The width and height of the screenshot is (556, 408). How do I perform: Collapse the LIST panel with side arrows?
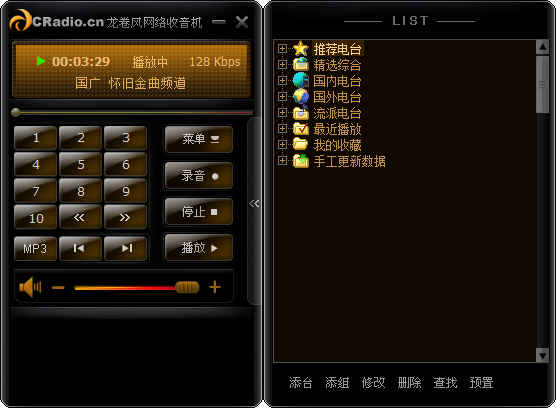254,204
